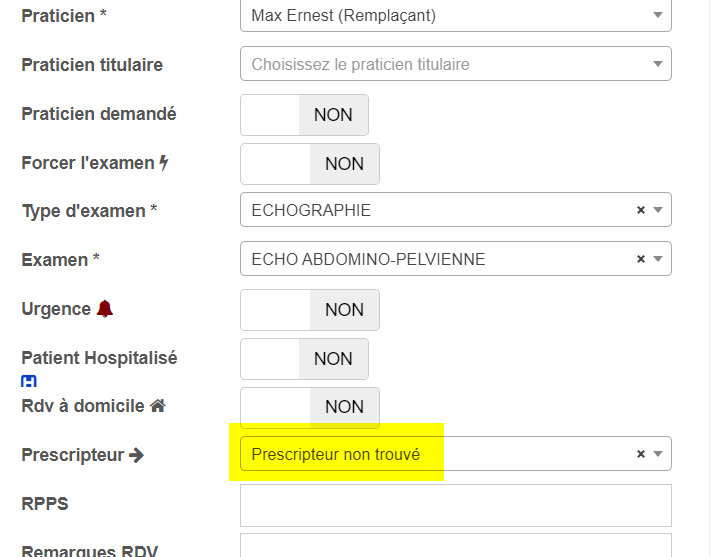Image resolution: width=723 pixels, height=557 pixels.
Task: Clear the Type d'examen selection with x
Action: click(x=641, y=210)
